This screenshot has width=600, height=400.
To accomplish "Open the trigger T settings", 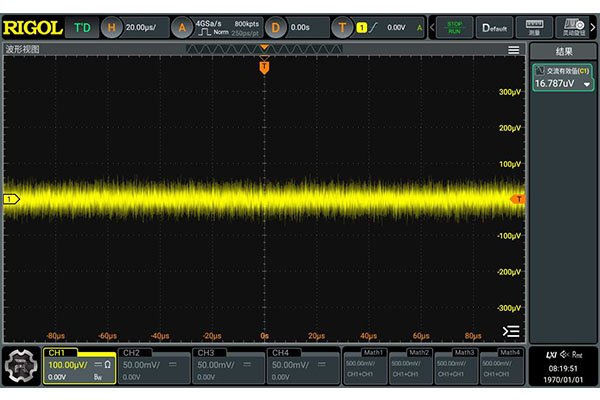I will [343, 26].
